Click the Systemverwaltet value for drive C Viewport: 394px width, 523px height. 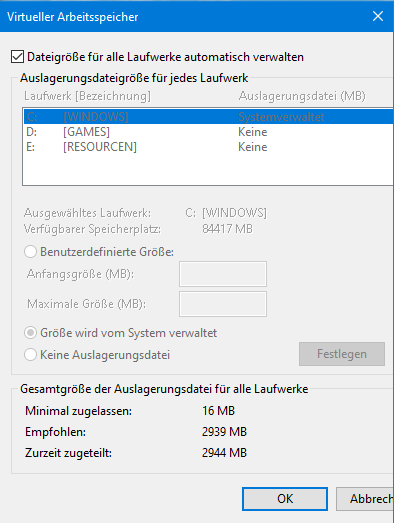tap(281, 117)
